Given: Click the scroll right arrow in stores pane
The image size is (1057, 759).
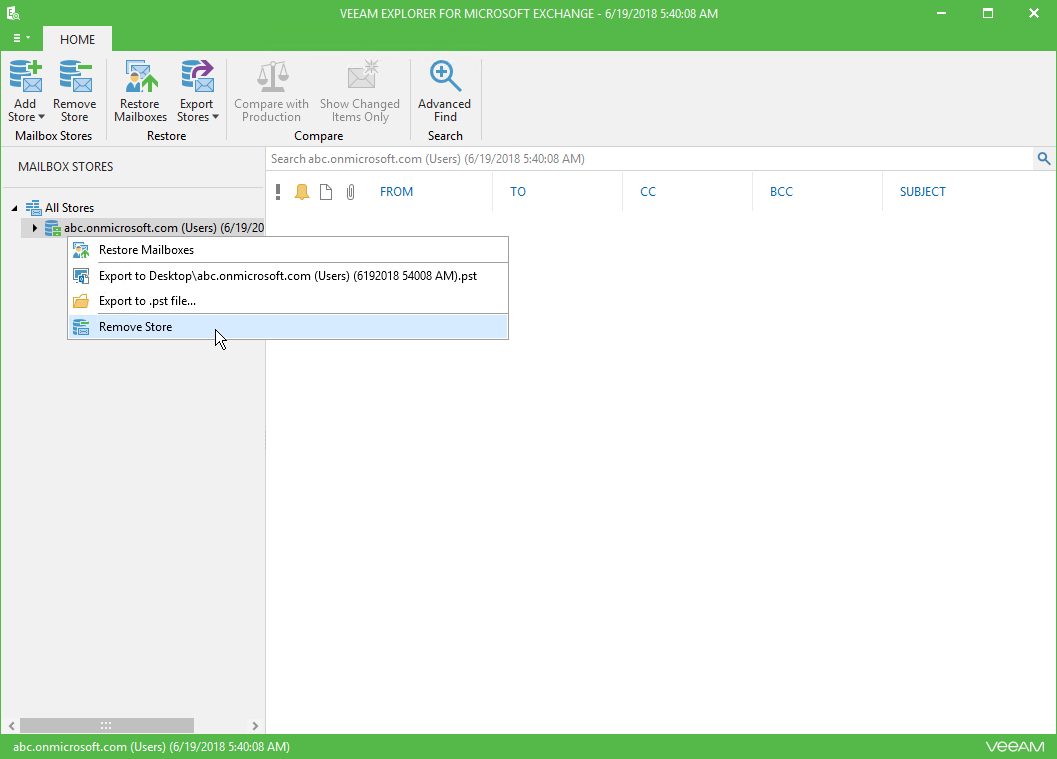Looking at the screenshot, I should (x=255, y=726).
